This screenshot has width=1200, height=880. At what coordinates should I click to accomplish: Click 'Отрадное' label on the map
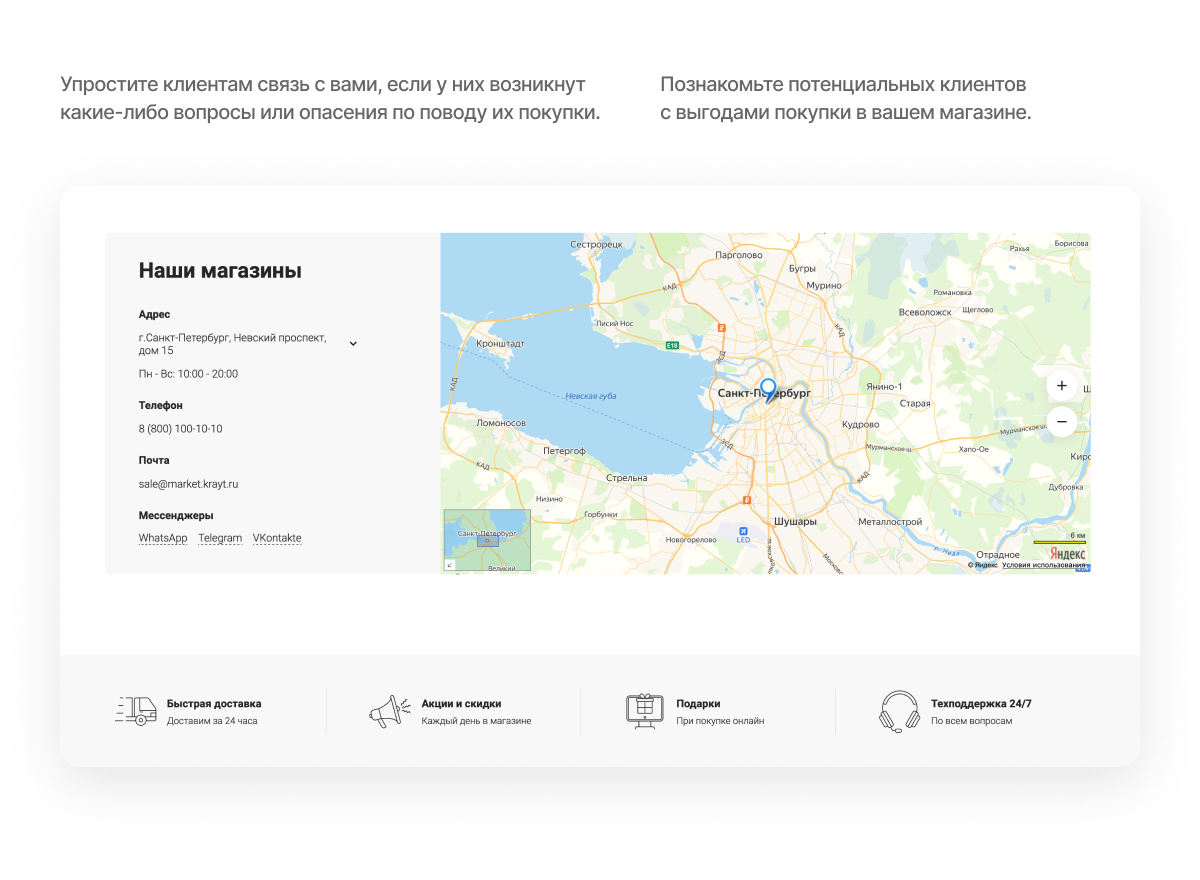click(x=998, y=554)
